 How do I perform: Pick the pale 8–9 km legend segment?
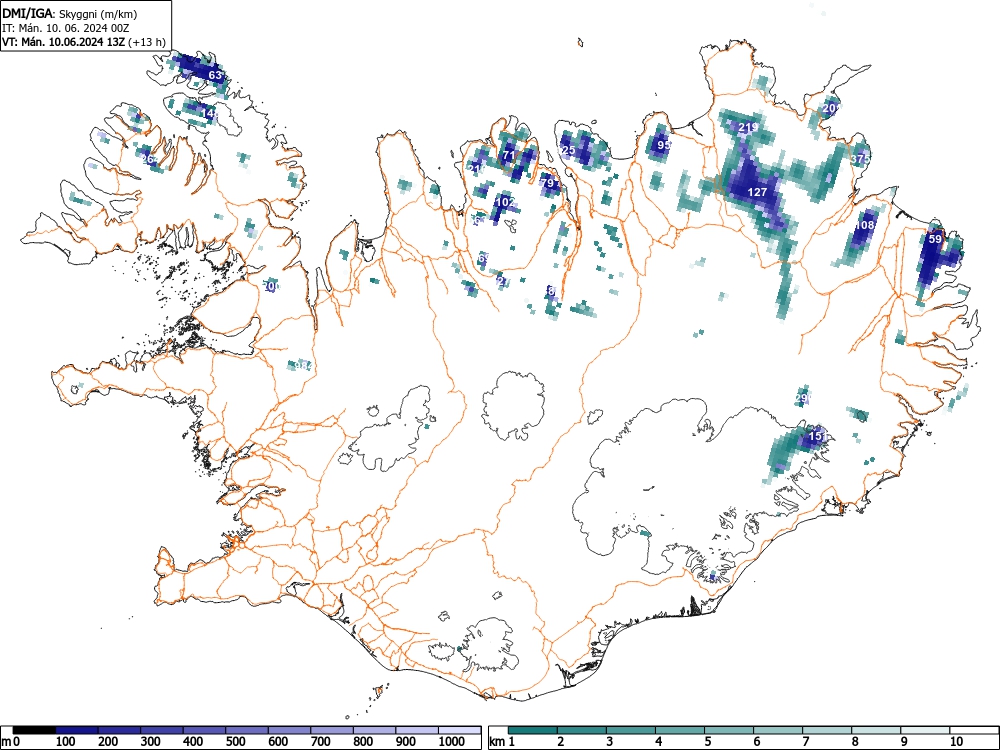pyautogui.click(x=876, y=730)
